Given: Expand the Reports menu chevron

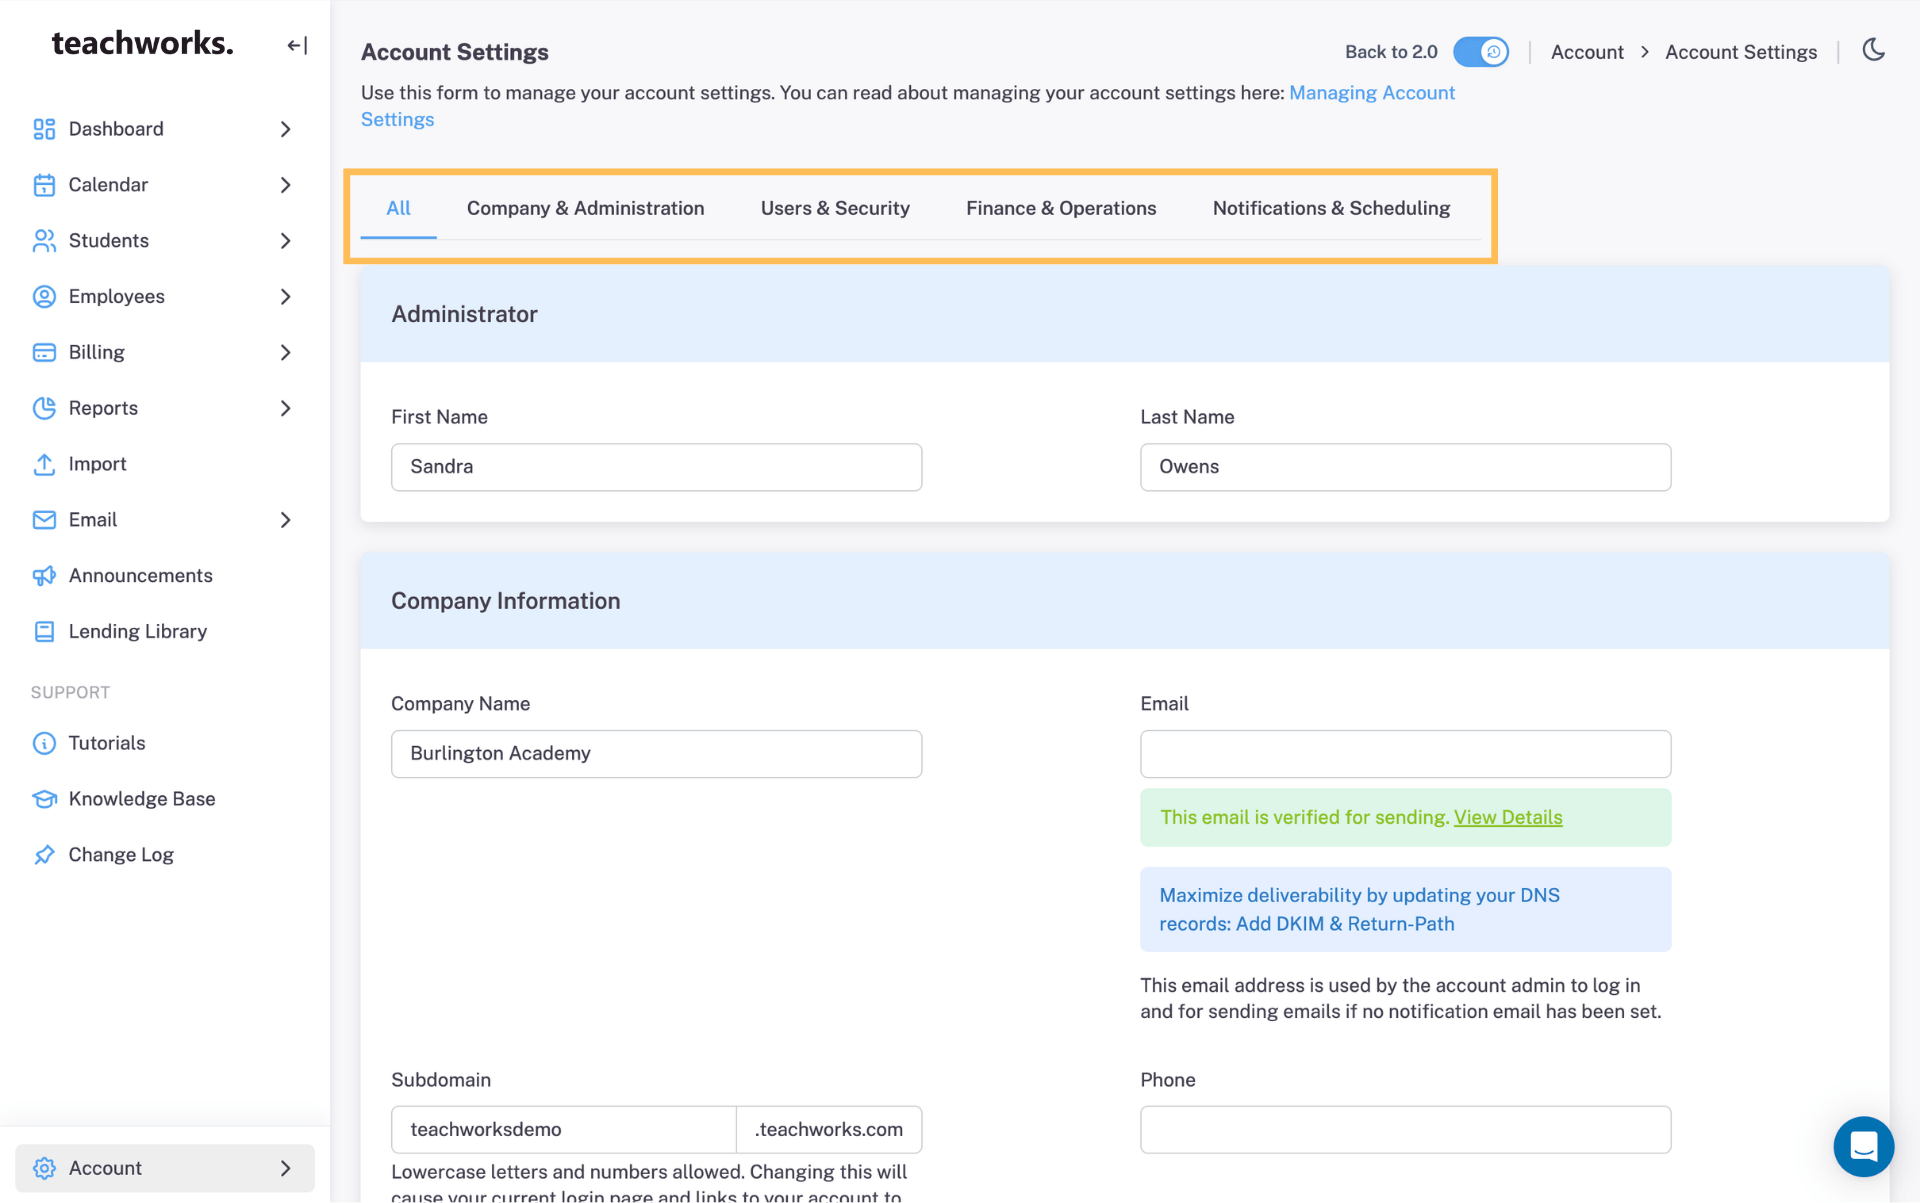Looking at the screenshot, I should 285,408.
